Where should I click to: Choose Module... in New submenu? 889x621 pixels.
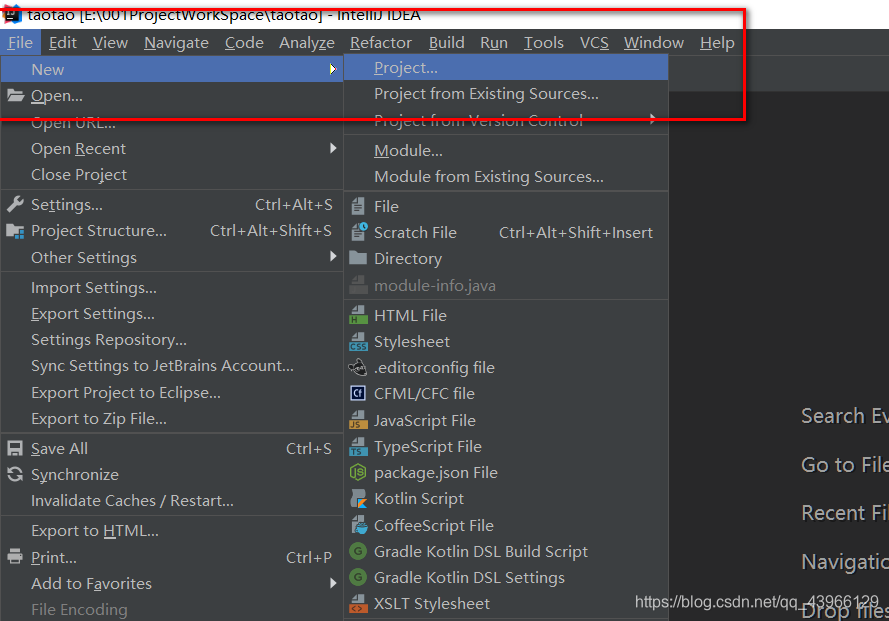coord(506,151)
